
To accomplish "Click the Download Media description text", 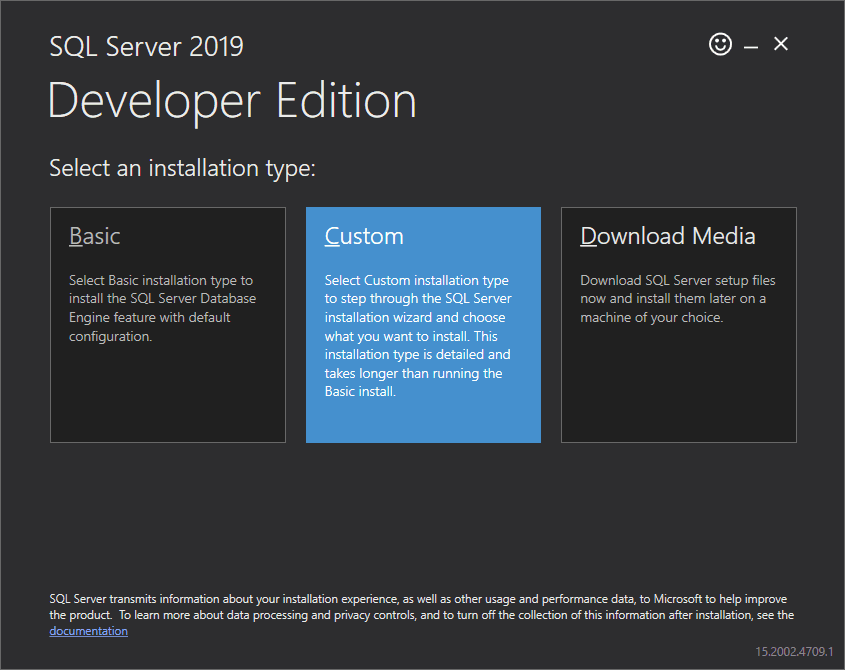I will tap(678, 298).
